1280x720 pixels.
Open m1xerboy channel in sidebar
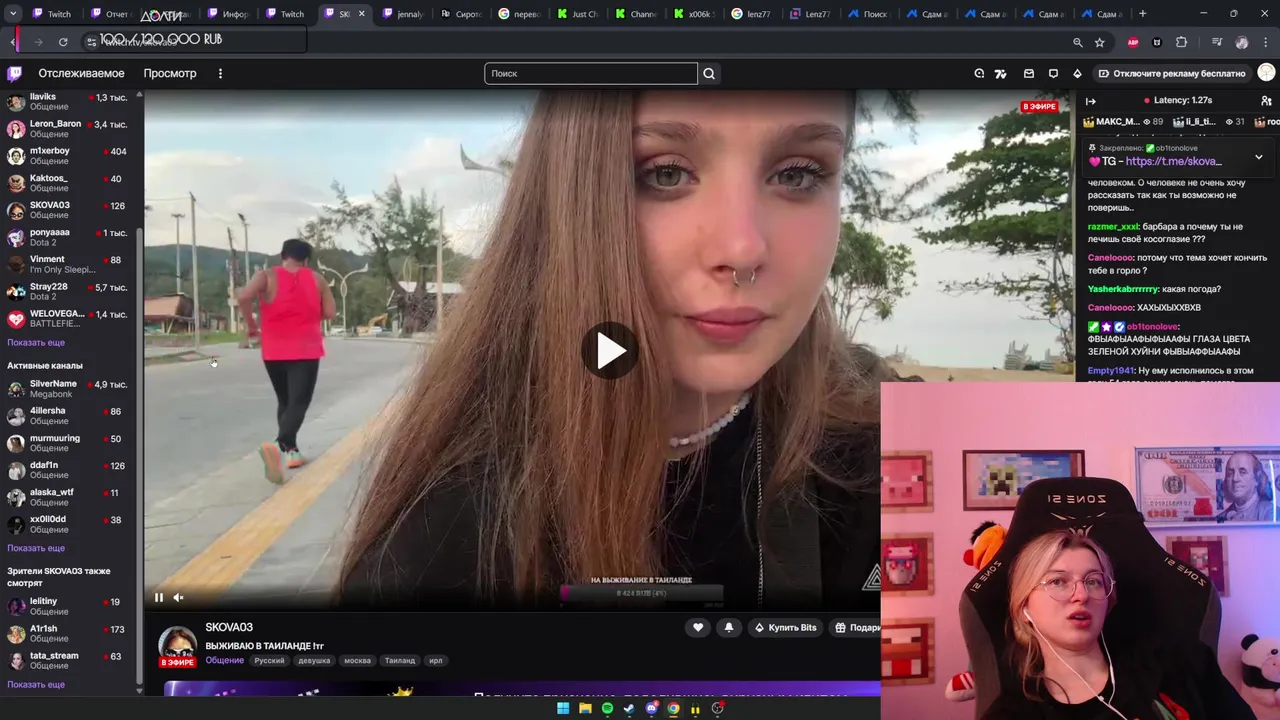point(68,156)
